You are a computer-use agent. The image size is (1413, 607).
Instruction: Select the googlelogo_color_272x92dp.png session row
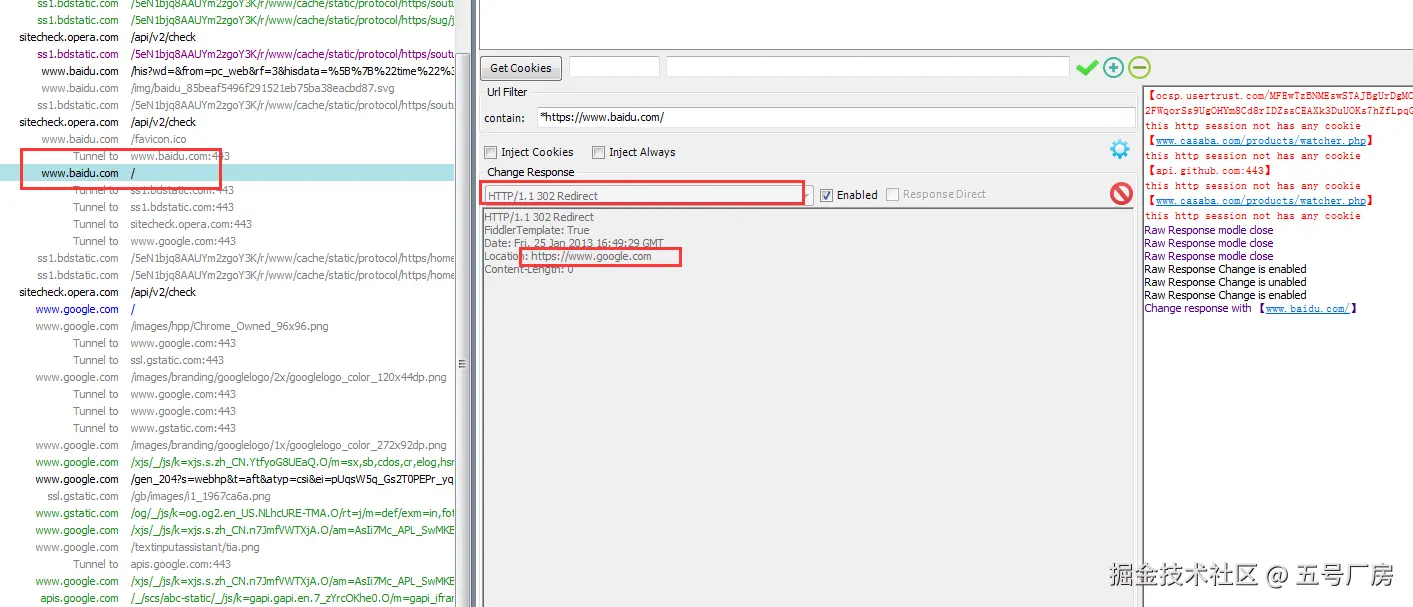[x=227, y=445]
